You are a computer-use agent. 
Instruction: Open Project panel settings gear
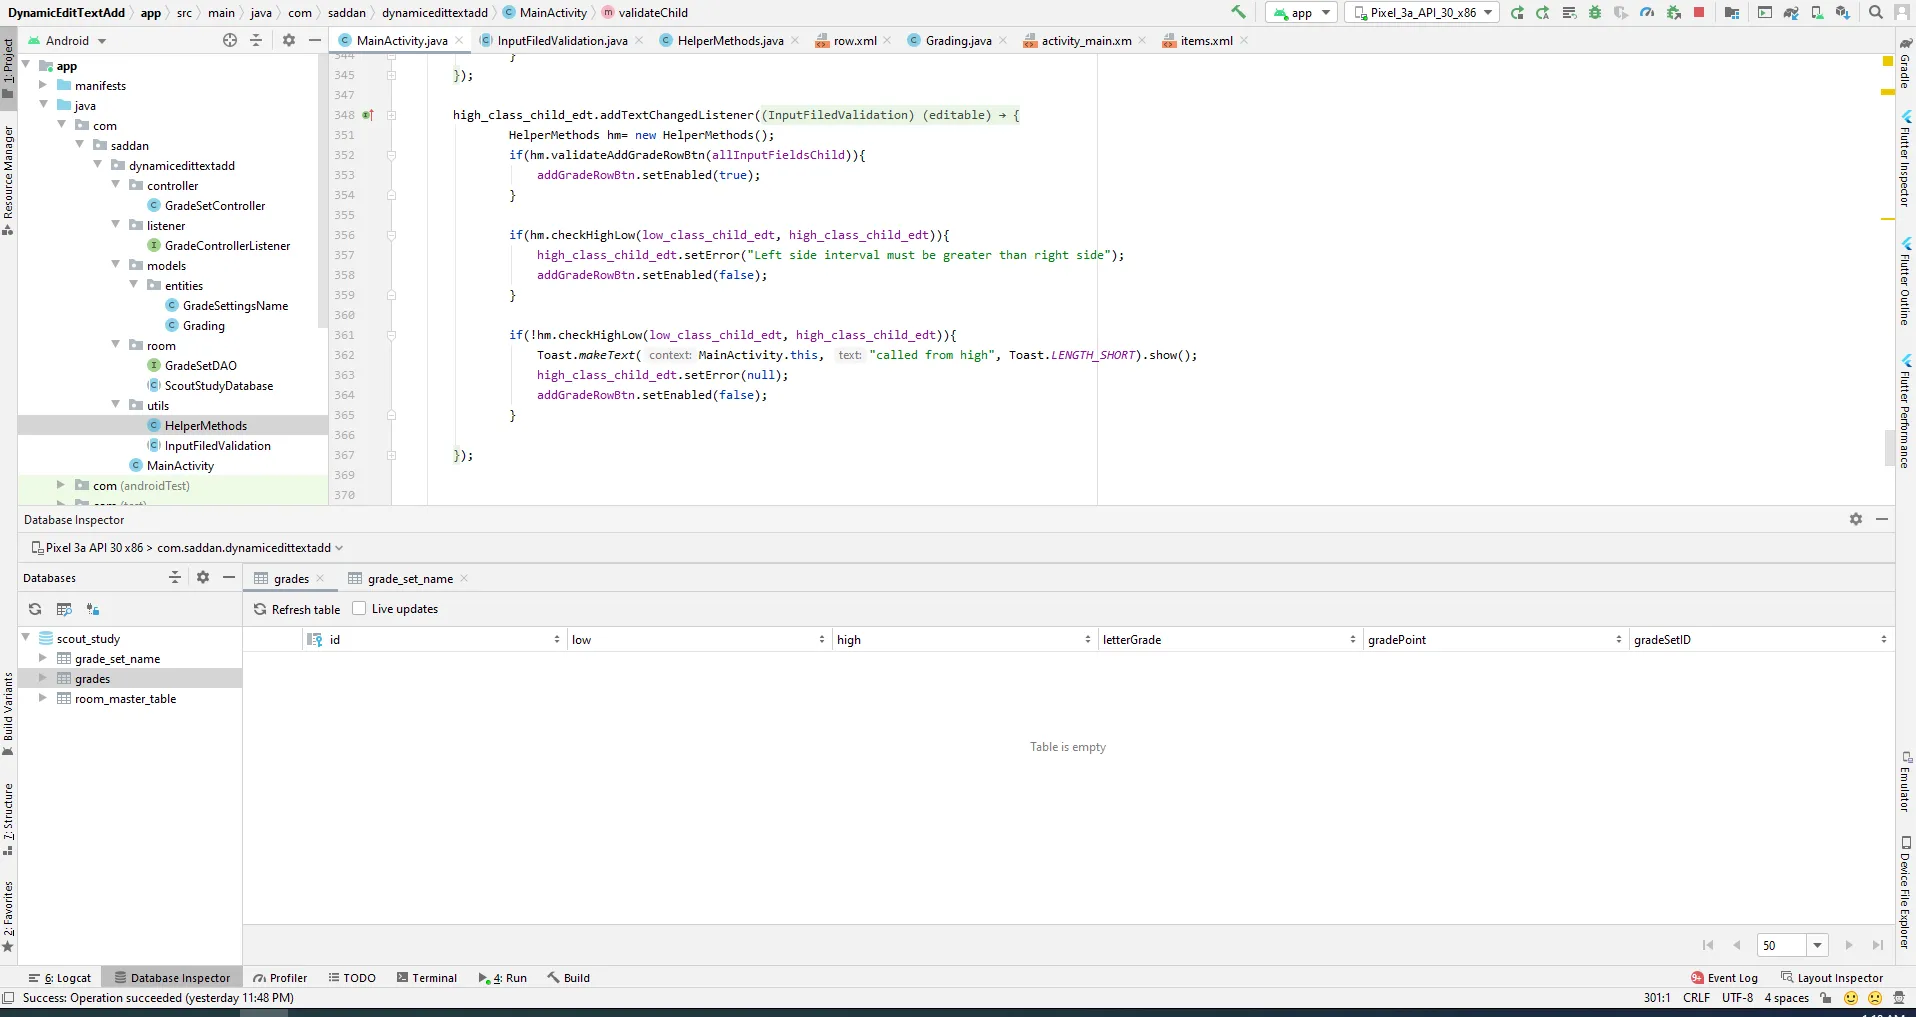[289, 40]
